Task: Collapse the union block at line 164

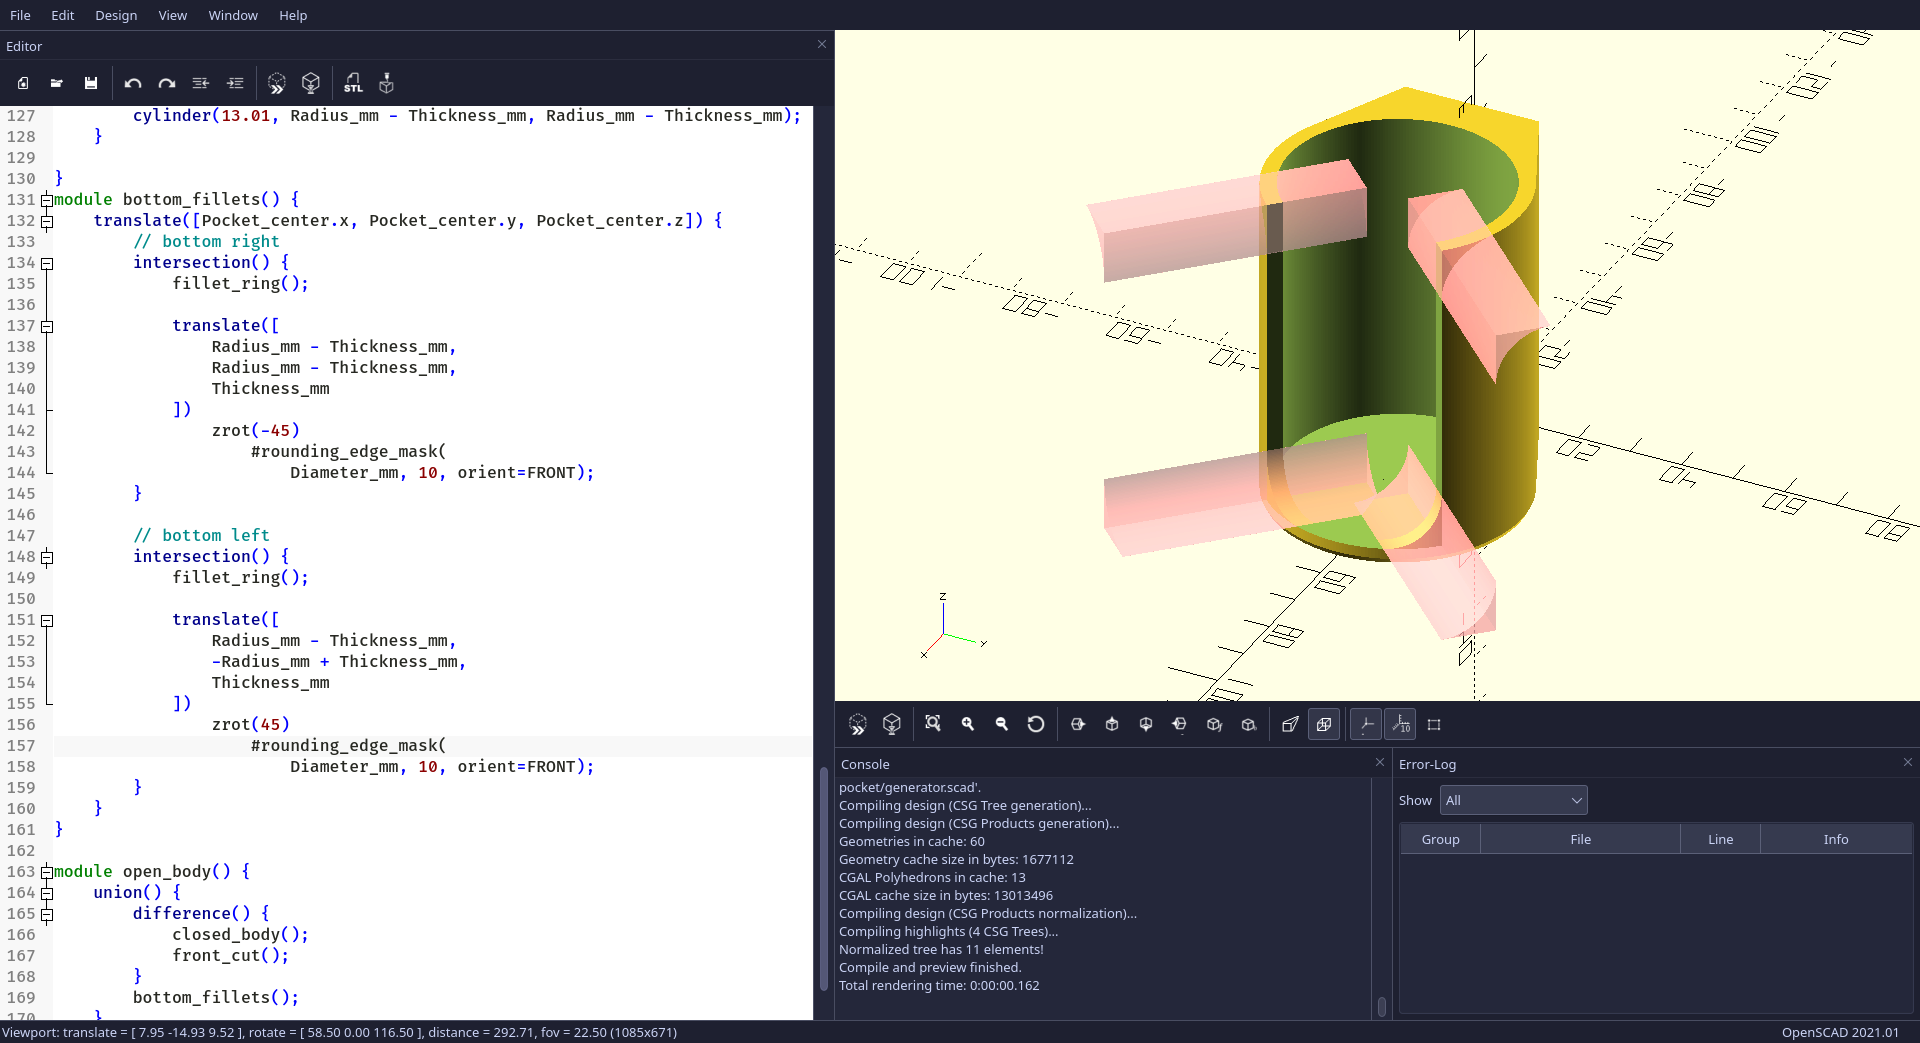Action: tap(47, 893)
